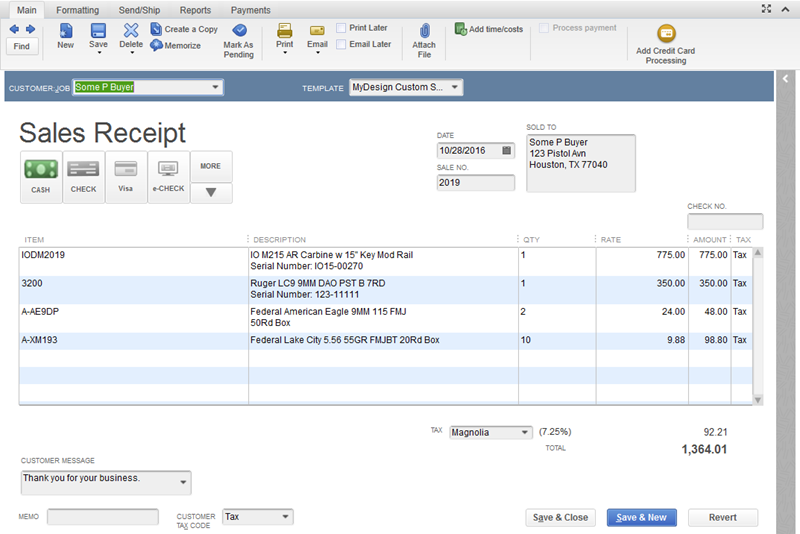The height and width of the screenshot is (534, 800).
Task: Open the Magnolia tax dropdown
Action: click(524, 433)
